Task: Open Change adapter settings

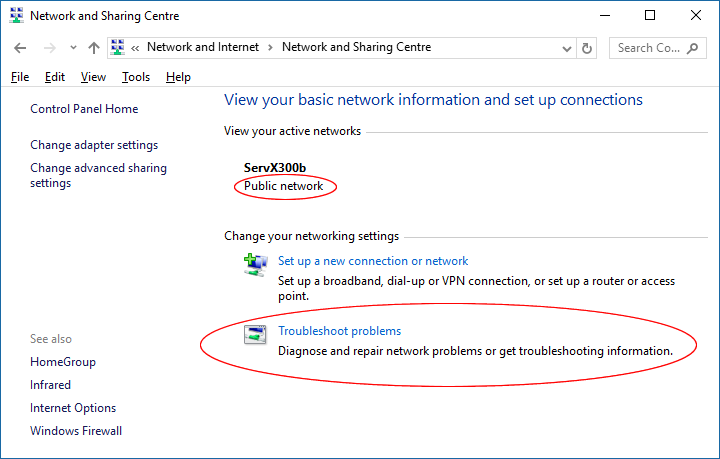Action: pyautogui.click(x=94, y=145)
